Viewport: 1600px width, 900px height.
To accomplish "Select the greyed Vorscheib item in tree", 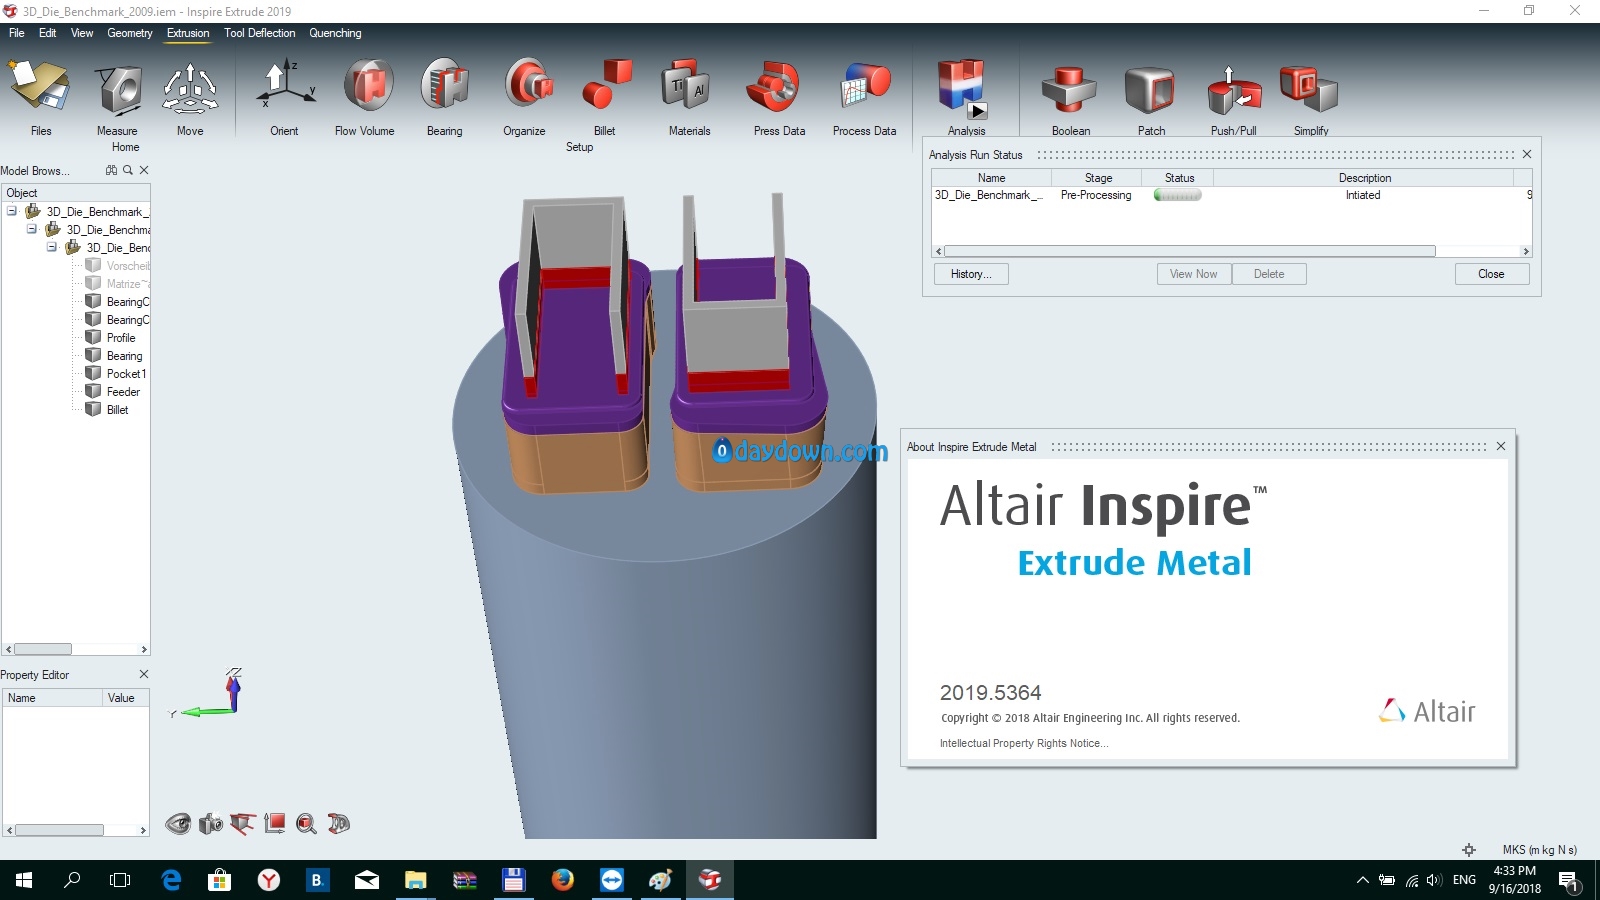I will (x=127, y=266).
